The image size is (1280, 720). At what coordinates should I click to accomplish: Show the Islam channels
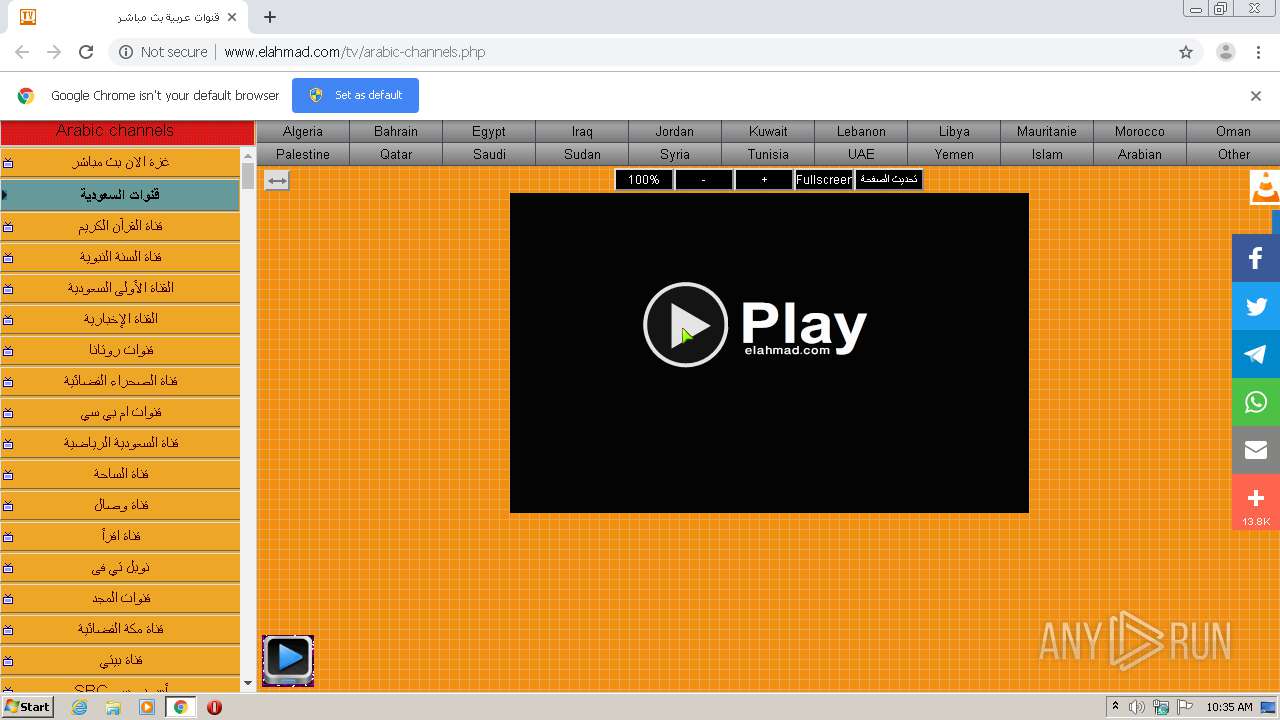pyautogui.click(x=1047, y=154)
